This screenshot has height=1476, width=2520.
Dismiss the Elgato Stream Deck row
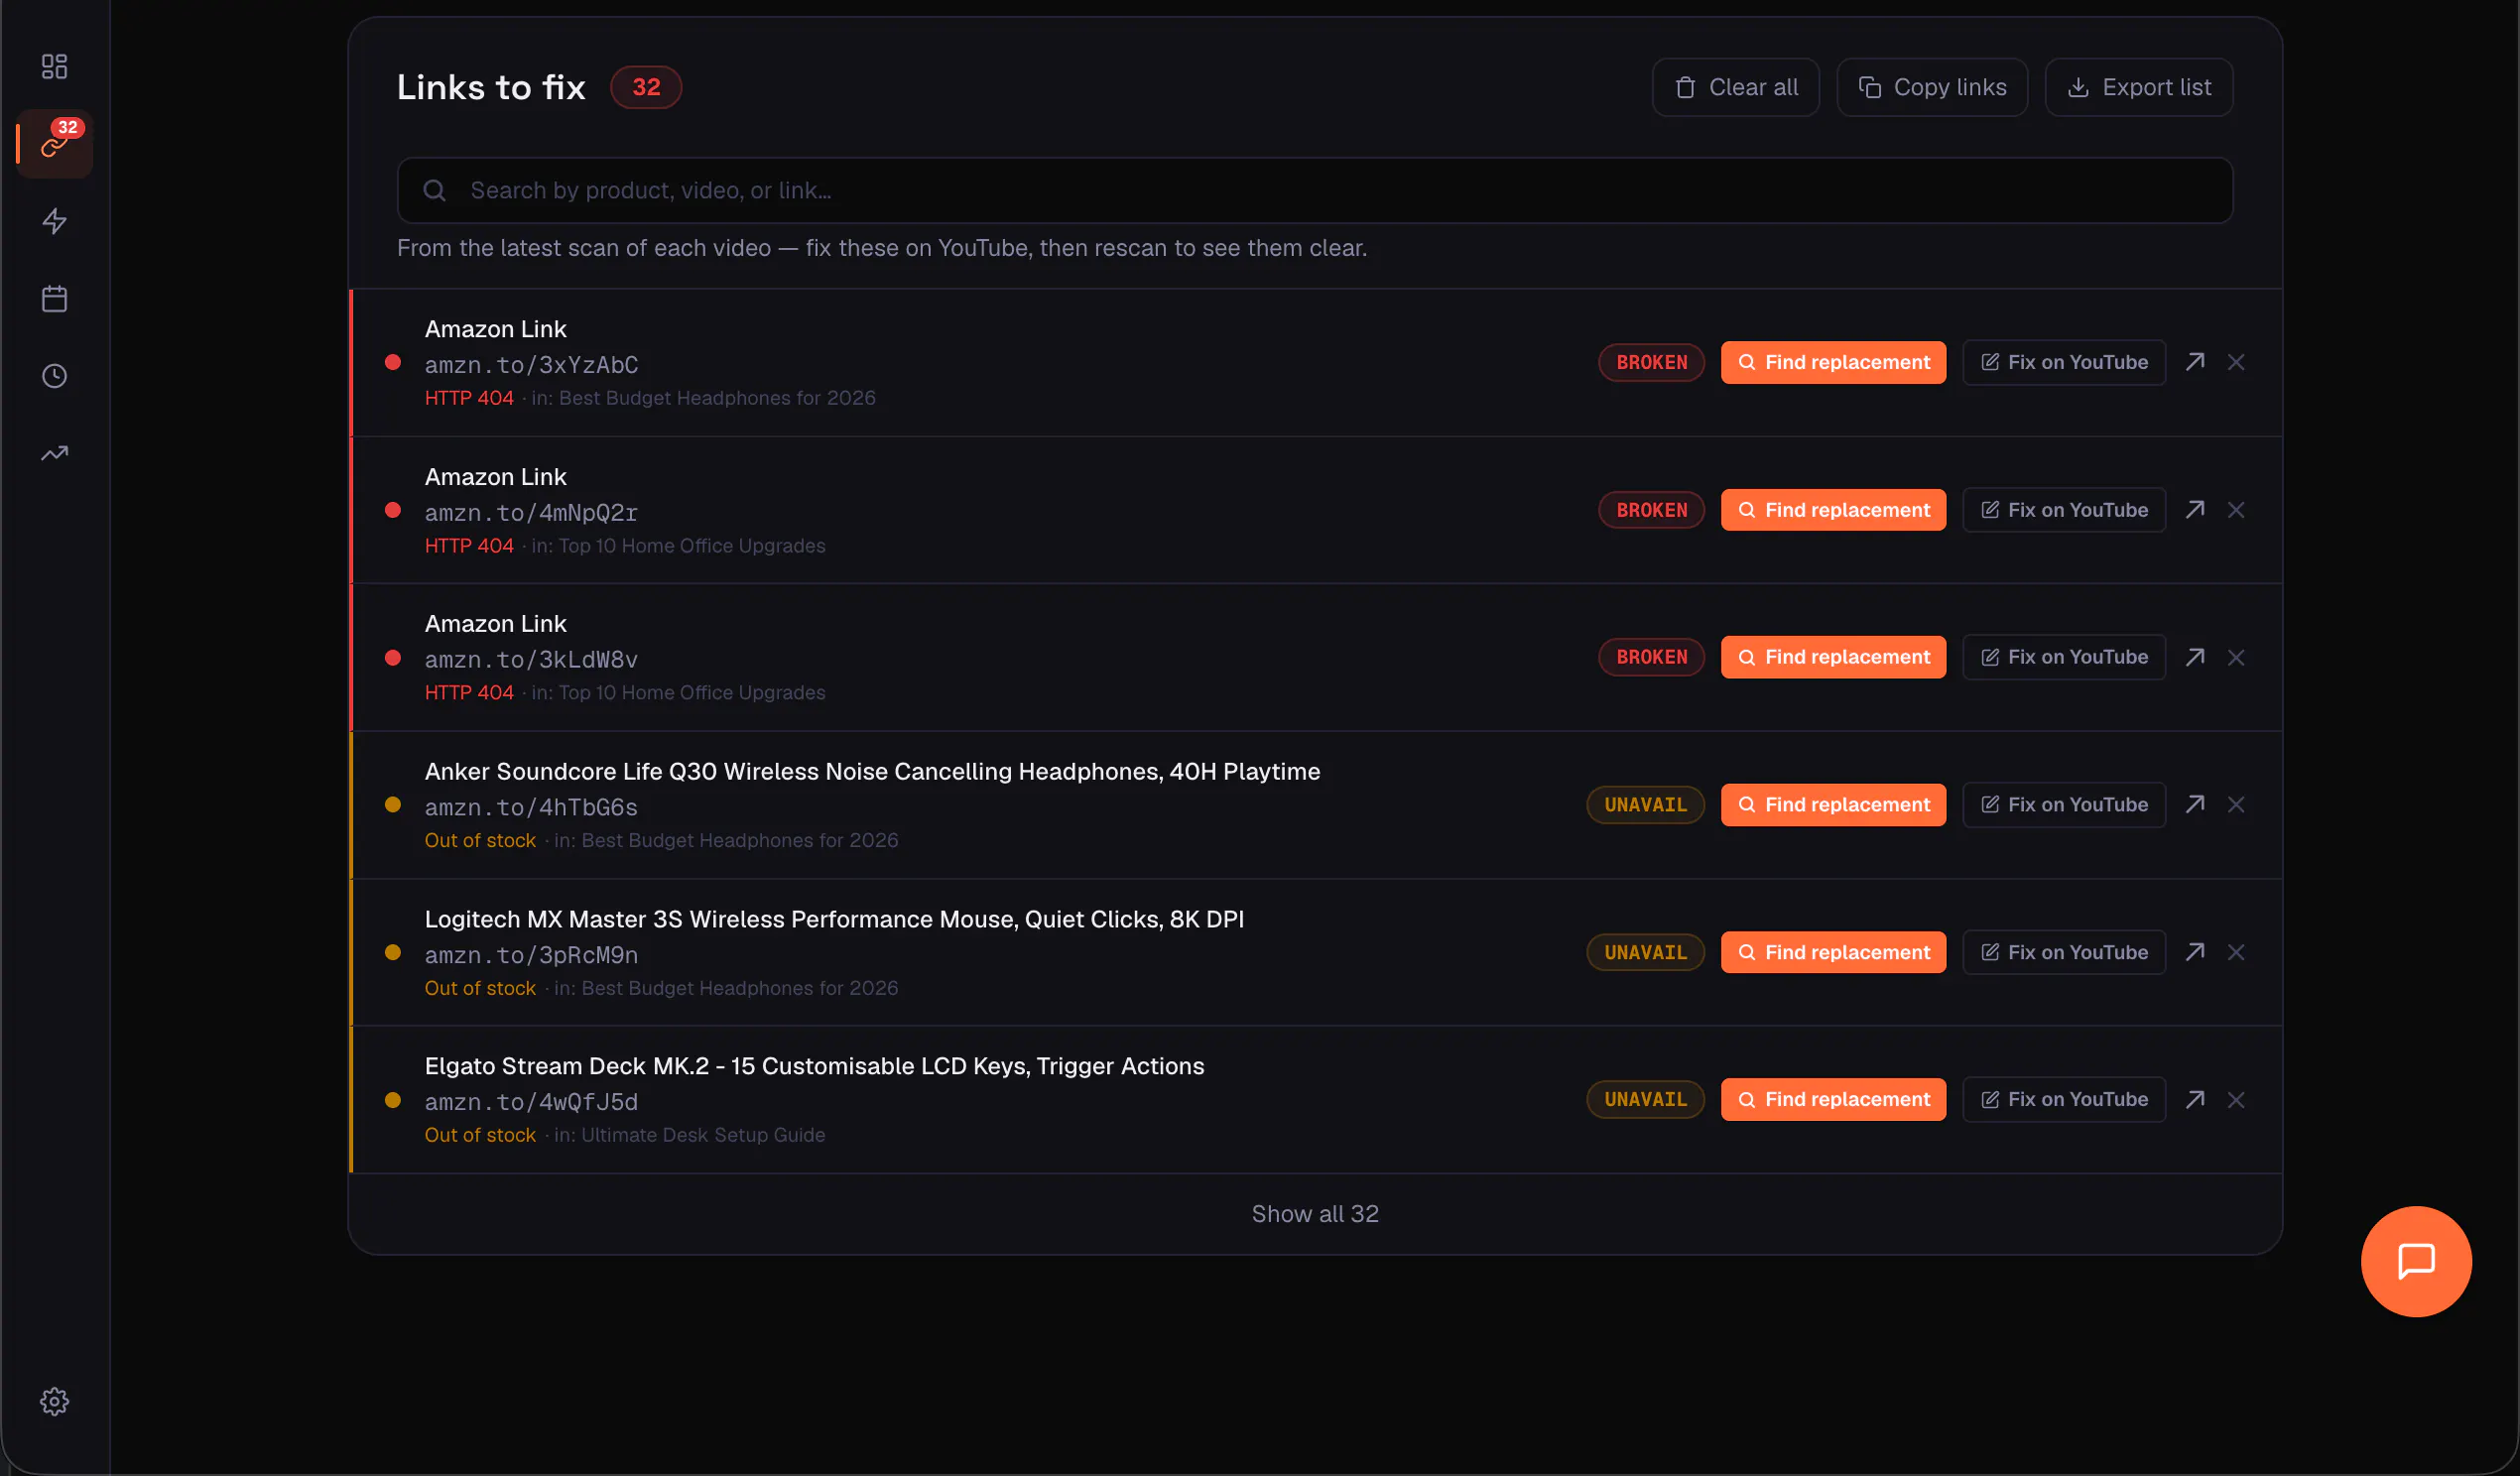[x=2236, y=1099]
